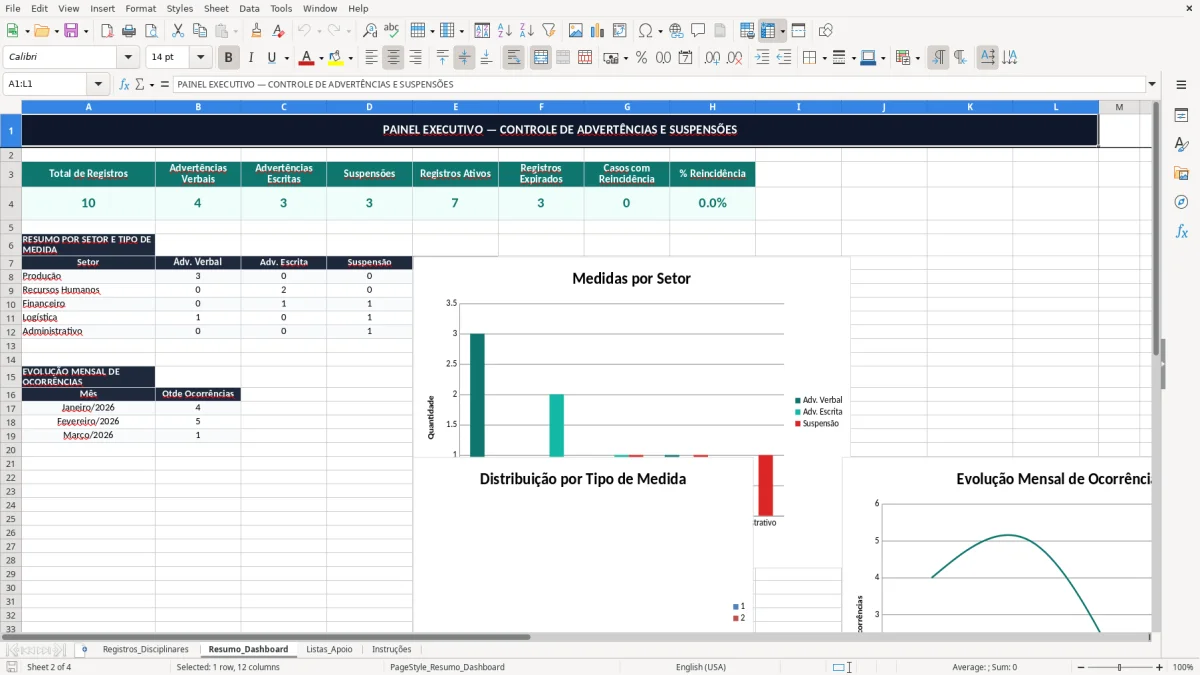Viewport: 1200px width, 675px height.
Task: Increase indent
Action: 762,58
